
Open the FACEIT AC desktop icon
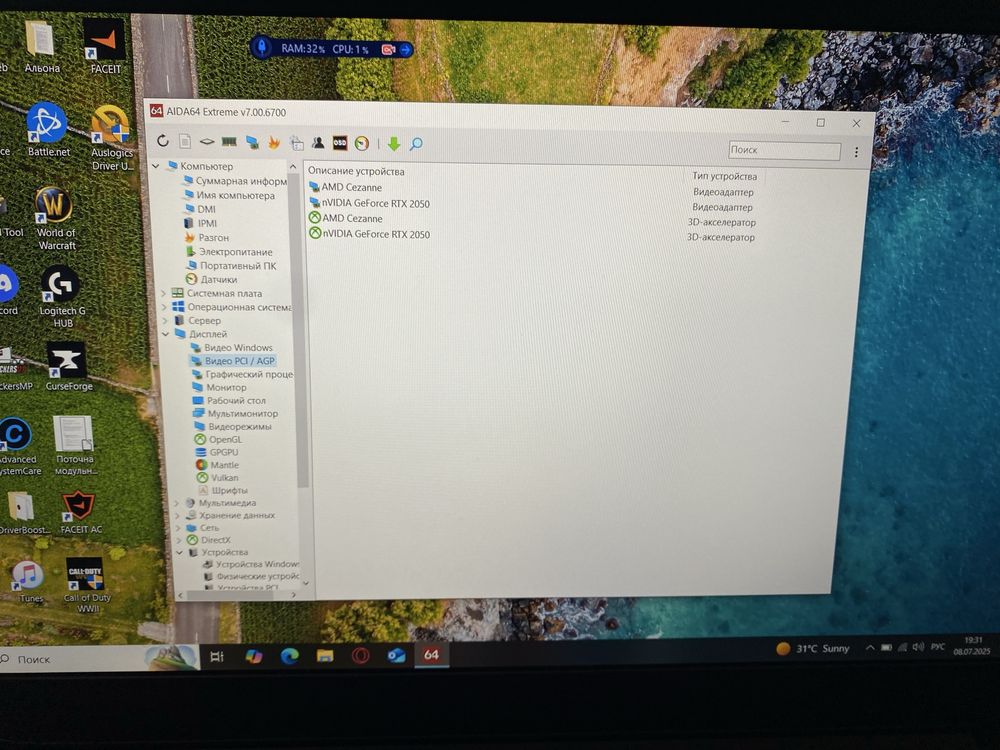(80, 512)
